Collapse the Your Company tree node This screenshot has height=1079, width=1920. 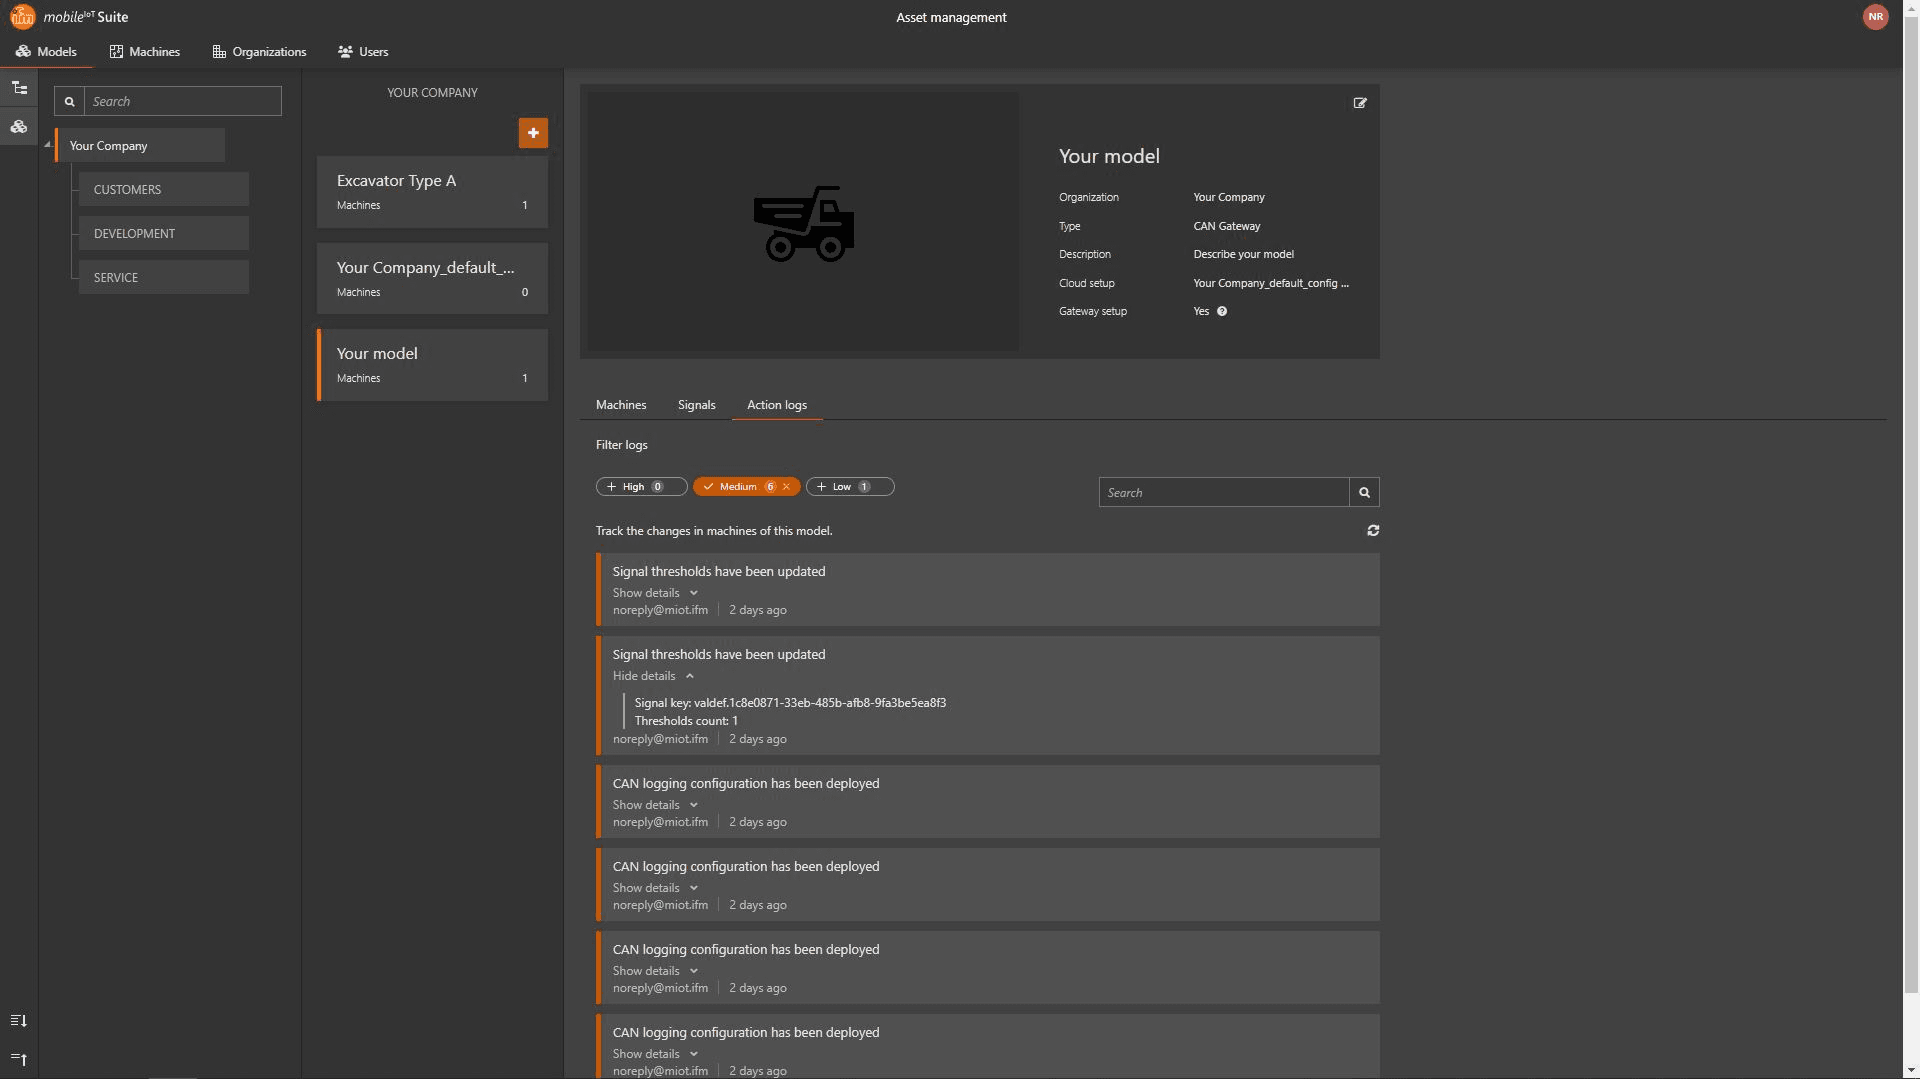[47, 146]
